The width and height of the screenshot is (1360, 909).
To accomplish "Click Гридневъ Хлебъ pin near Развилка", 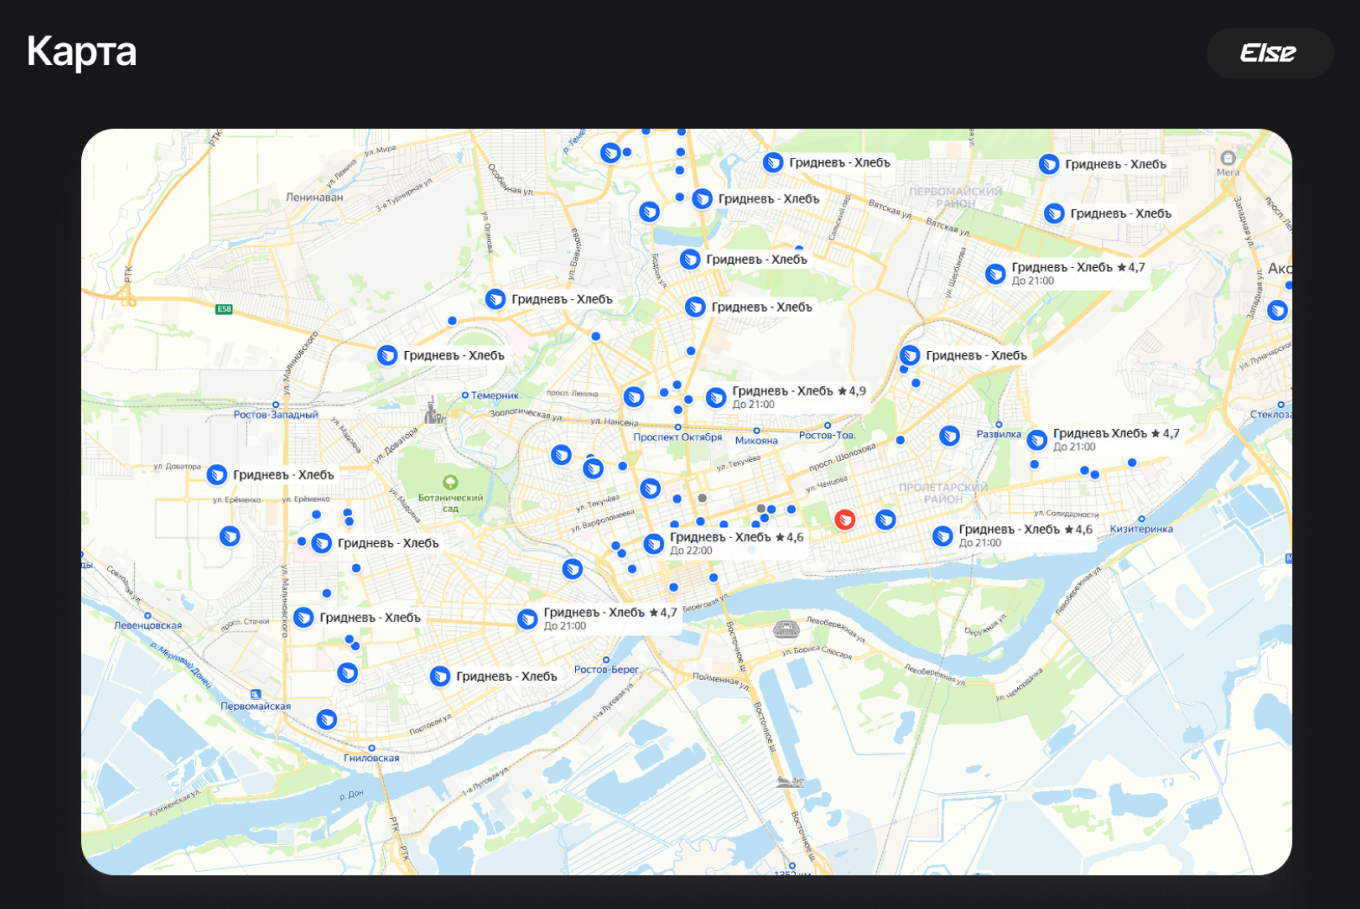I will click(1037, 440).
